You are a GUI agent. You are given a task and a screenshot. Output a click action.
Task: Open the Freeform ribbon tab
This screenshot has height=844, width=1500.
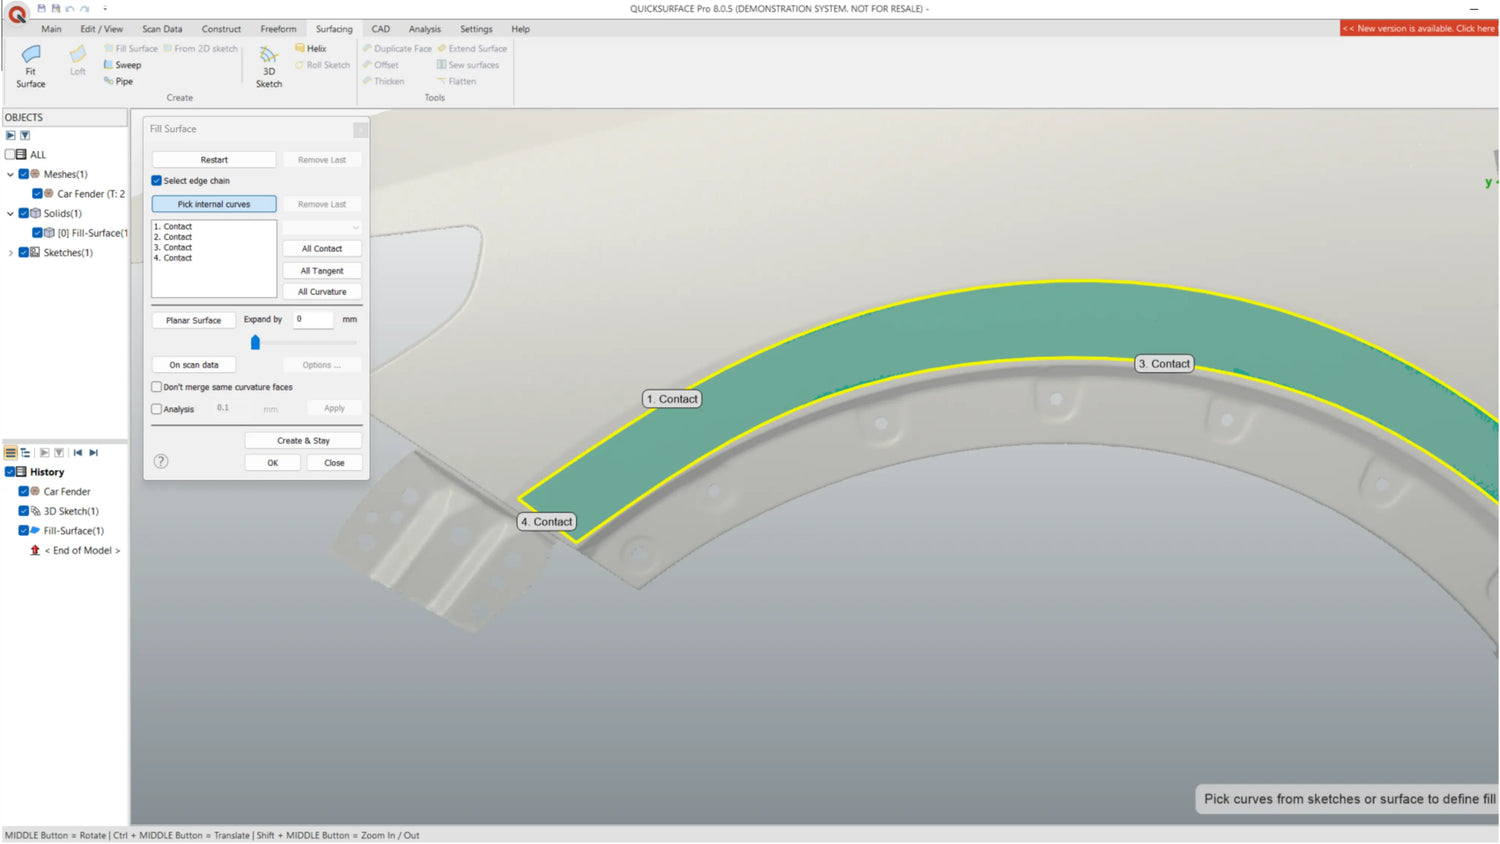(x=278, y=29)
